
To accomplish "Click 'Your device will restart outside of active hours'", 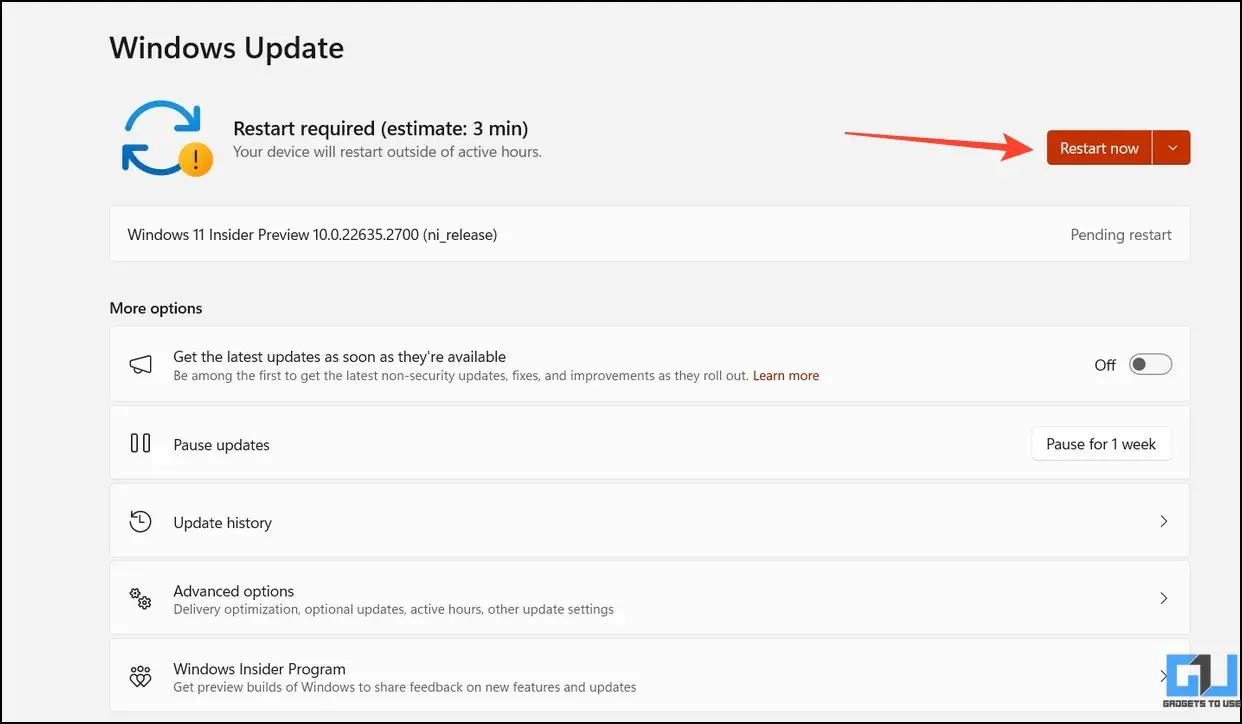I will (x=388, y=152).
